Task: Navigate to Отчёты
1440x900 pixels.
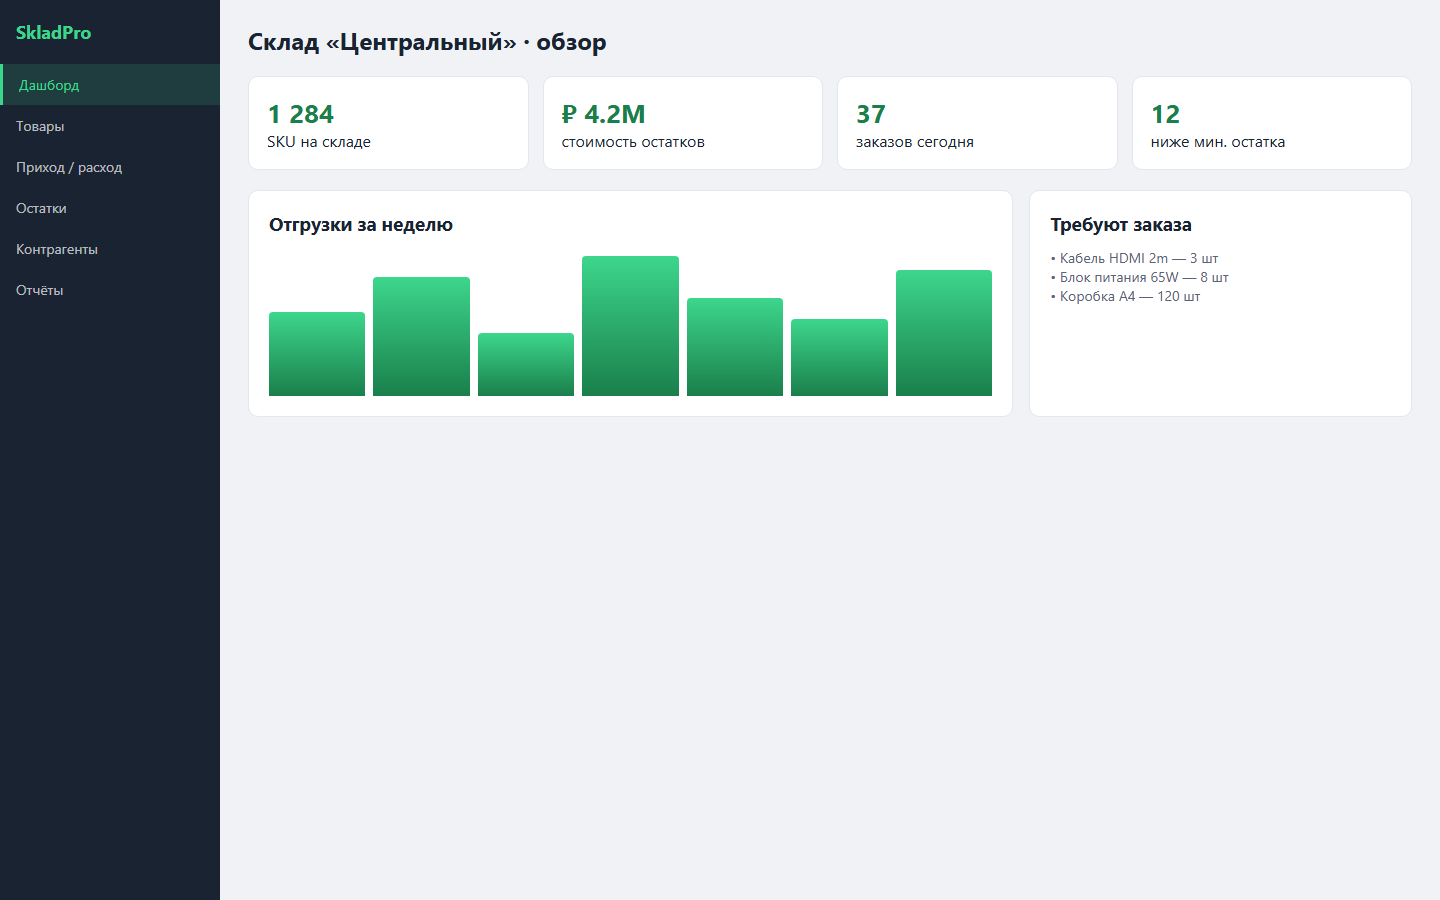Action: point(110,290)
